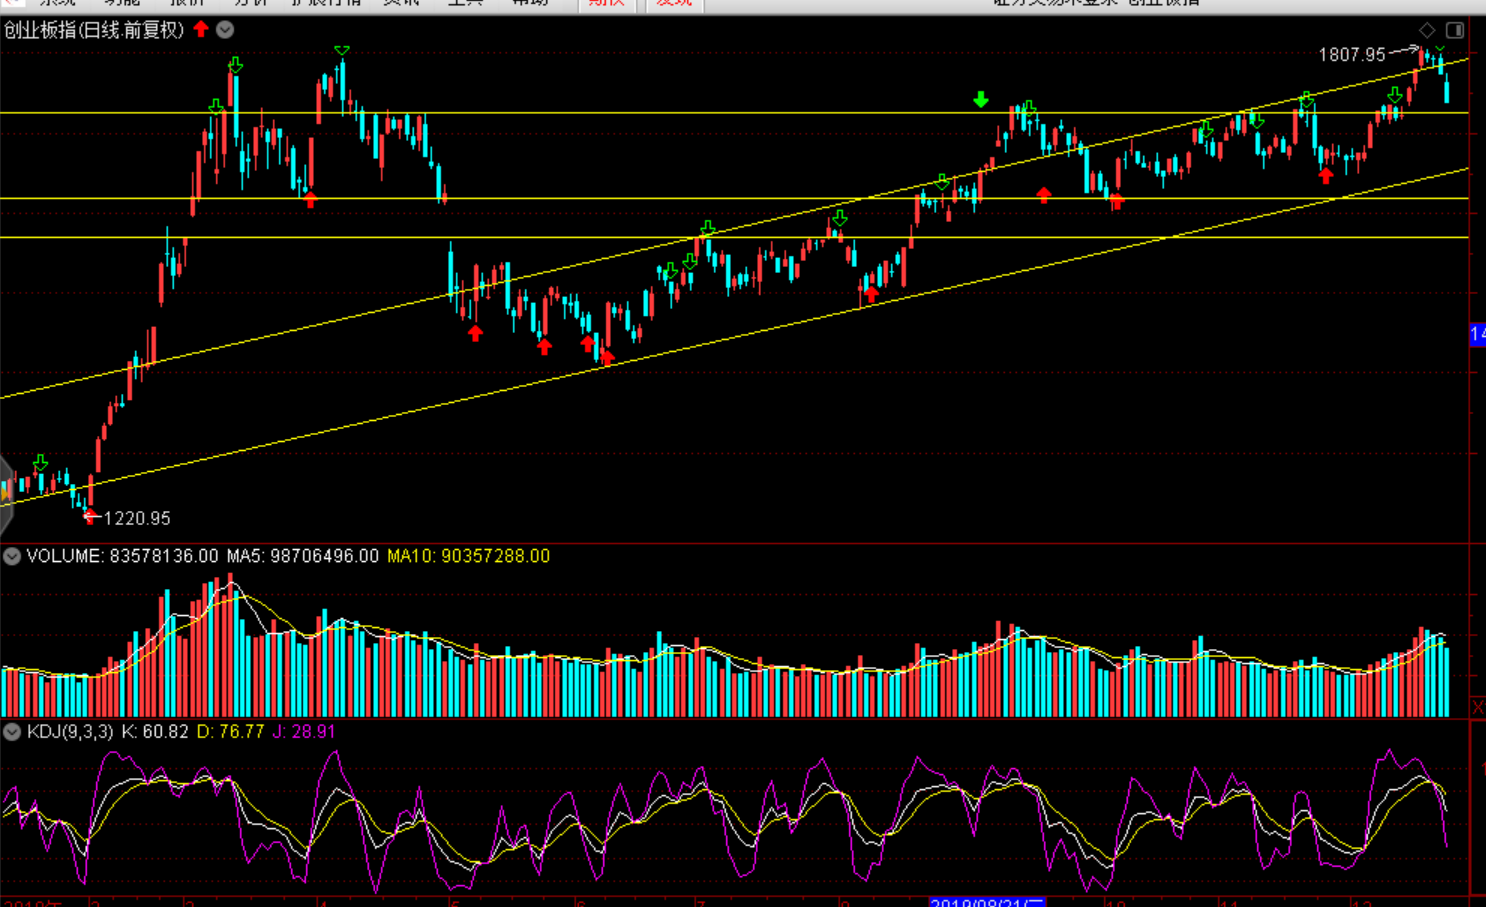Switch to the red 期权 tab

point(606,3)
